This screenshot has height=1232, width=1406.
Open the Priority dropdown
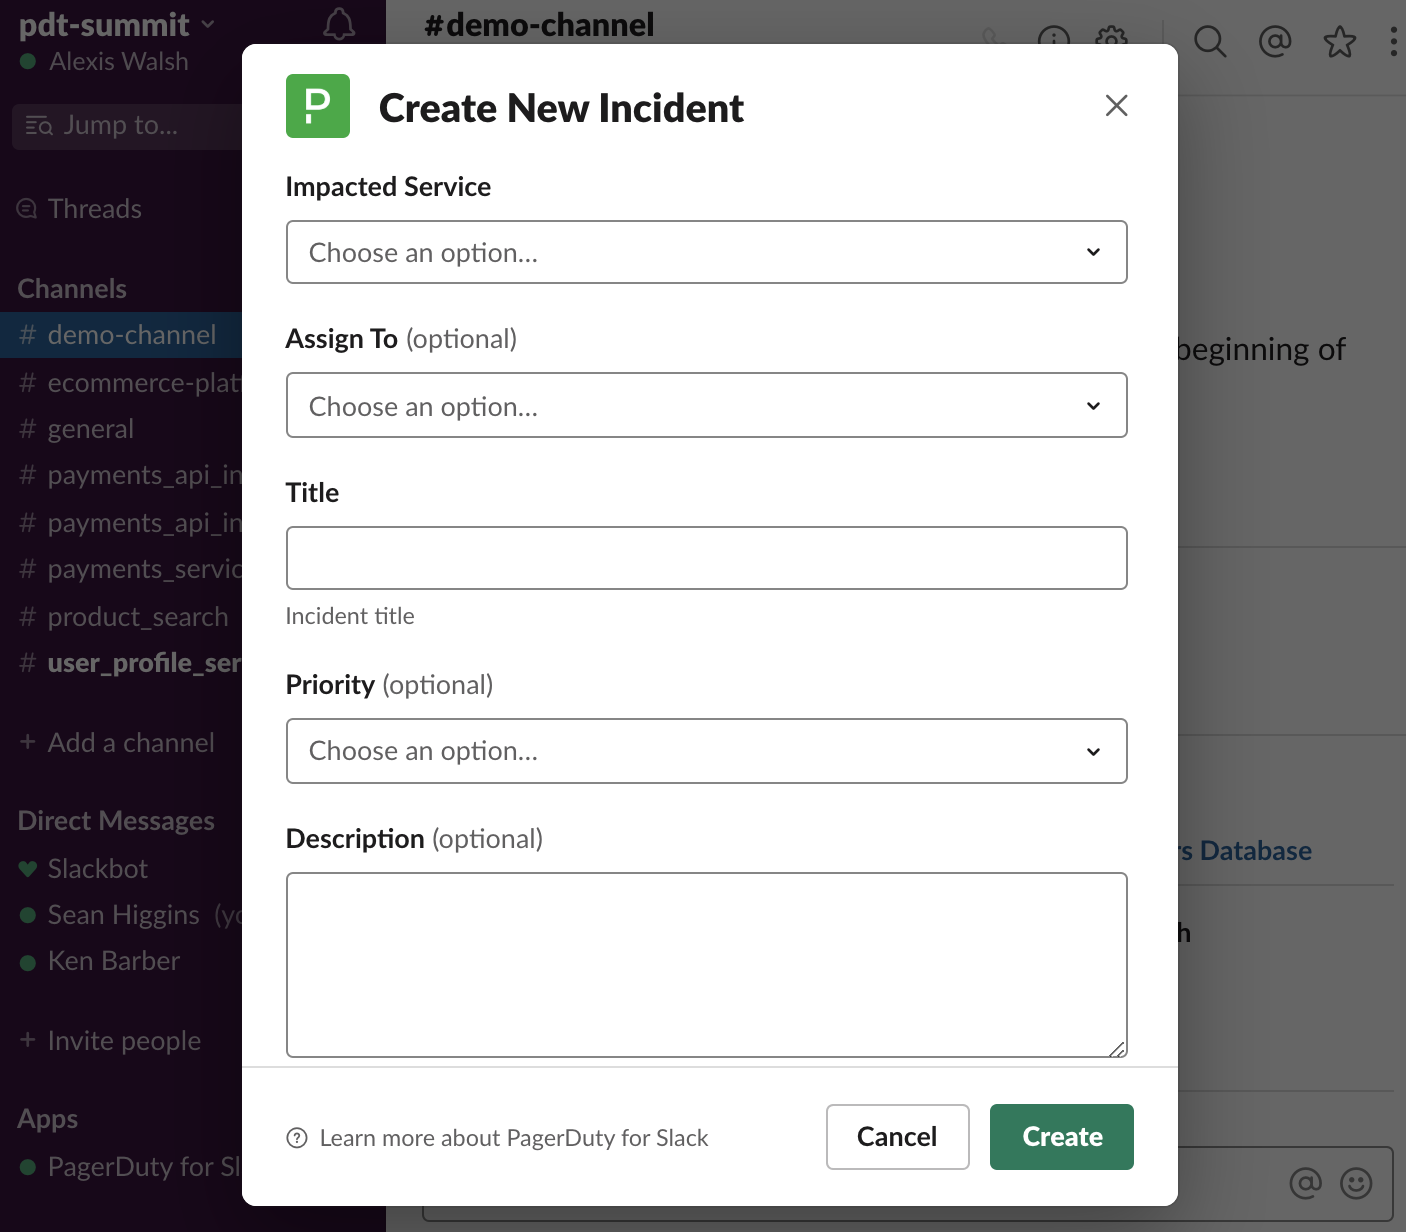pyautogui.click(x=706, y=751)
